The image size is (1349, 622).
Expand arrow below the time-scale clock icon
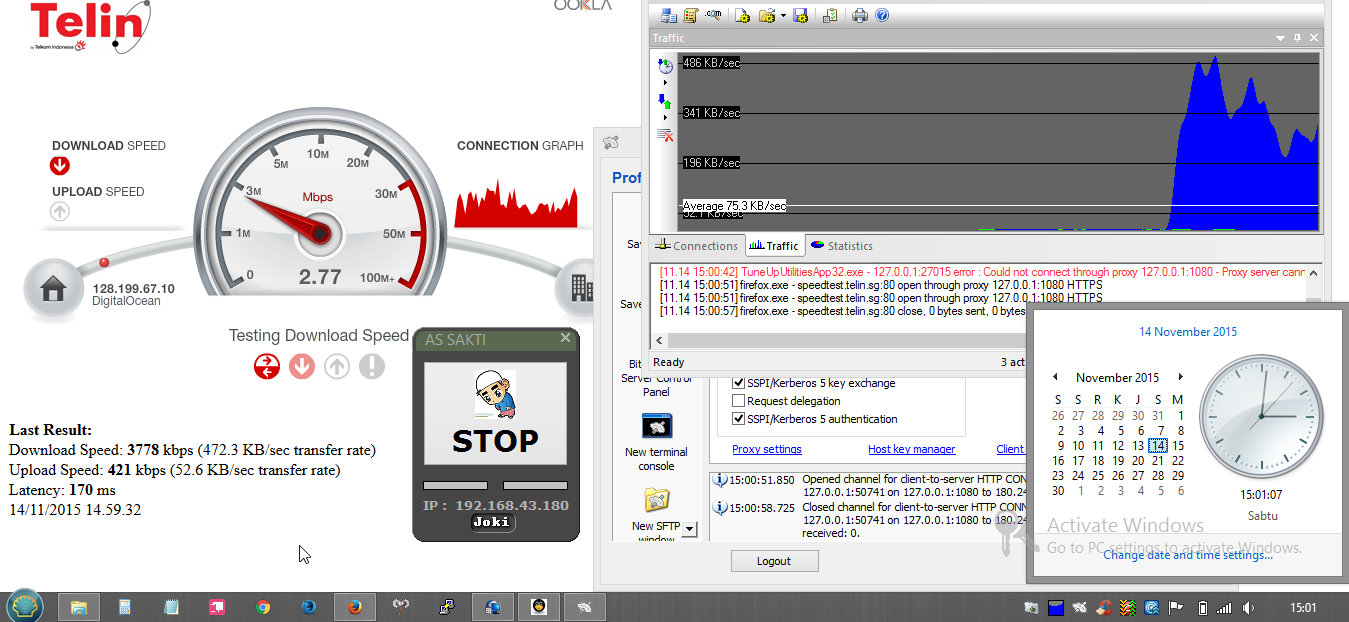point(665,82)
